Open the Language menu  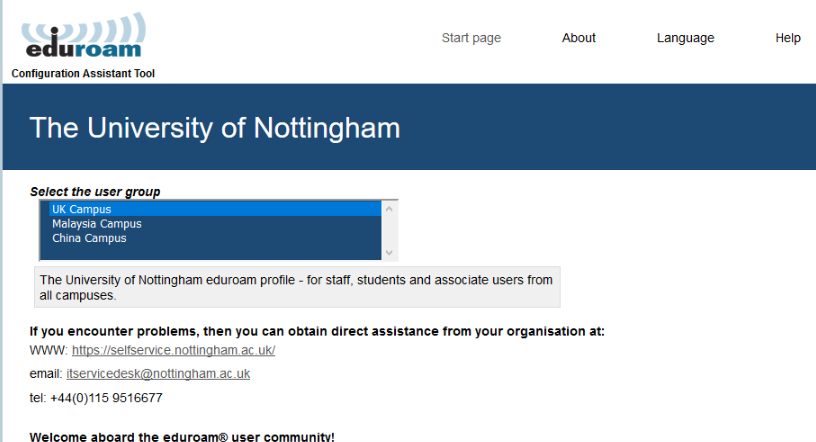tap(685, 38)
